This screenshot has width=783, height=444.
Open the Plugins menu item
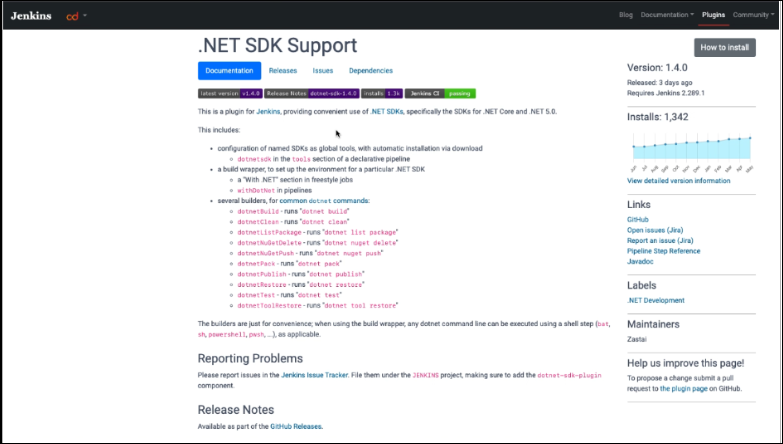click(713, 15)
